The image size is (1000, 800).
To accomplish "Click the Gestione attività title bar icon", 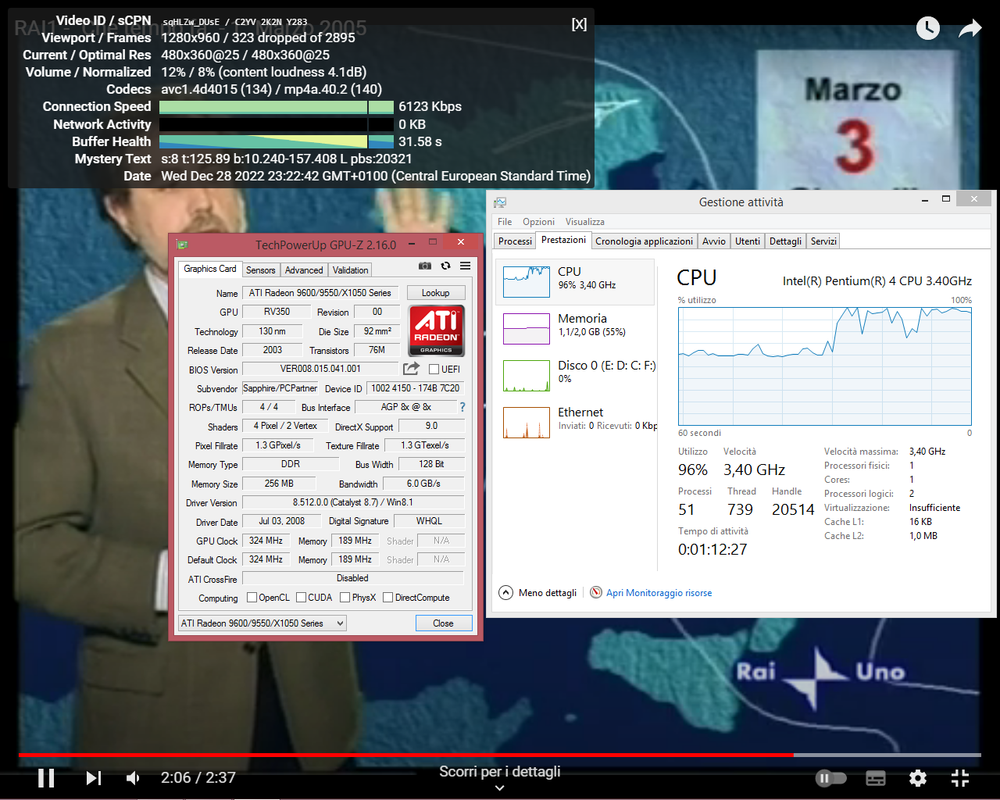I will [500, 202].
